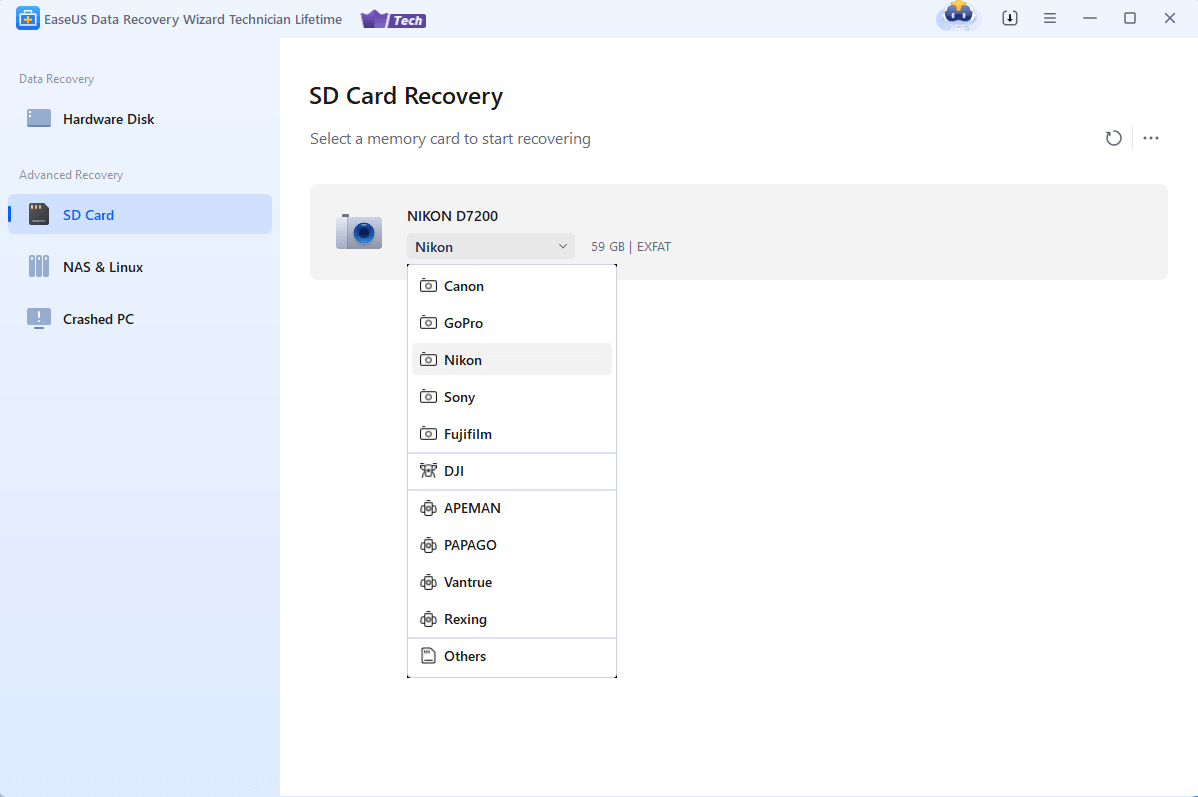Click the EaseUS app logo icon
Screen dimensions: 1198x797
tap(27, 18)
